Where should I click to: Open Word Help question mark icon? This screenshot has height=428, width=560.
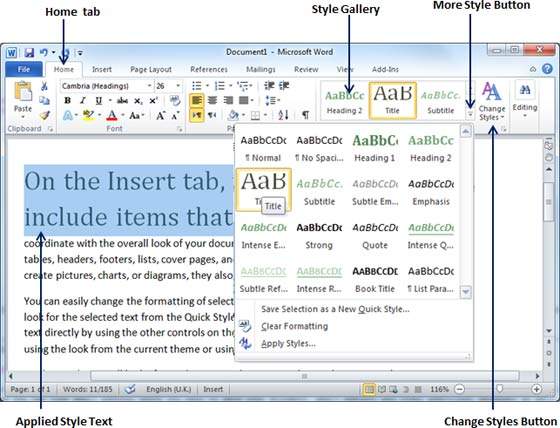coord(547,69)
